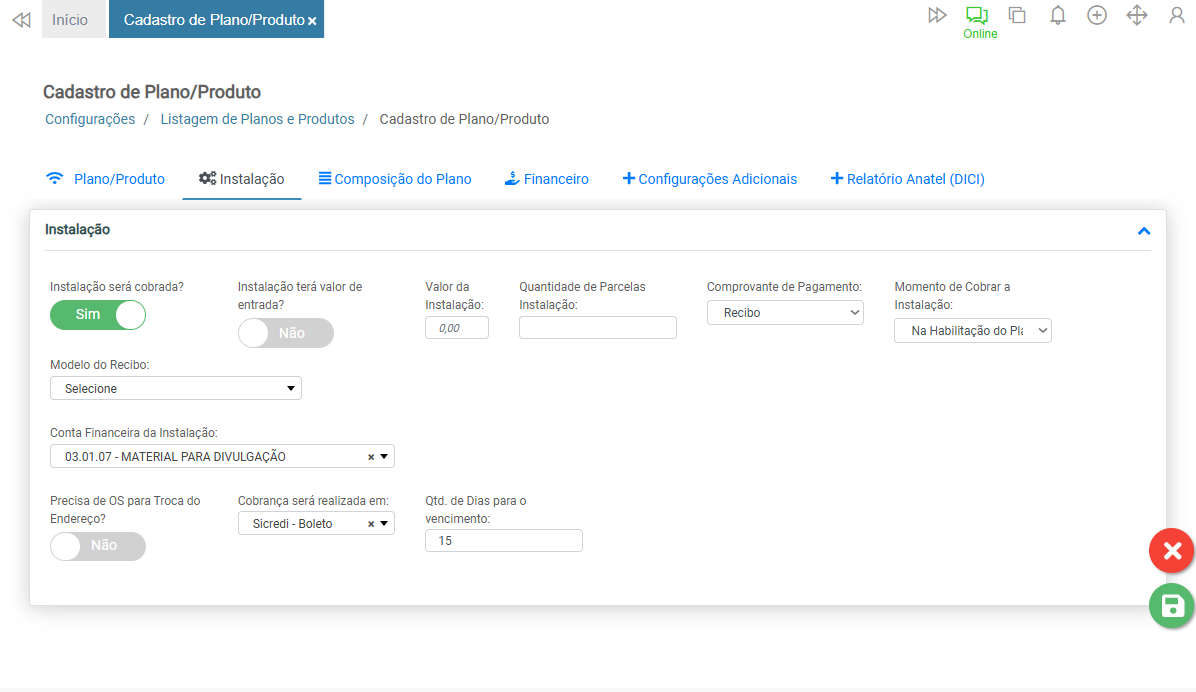The width and height of the screenshot is (1196, 692).
Task: Open the notifications bell icon
Action: tap(1057, 16)
